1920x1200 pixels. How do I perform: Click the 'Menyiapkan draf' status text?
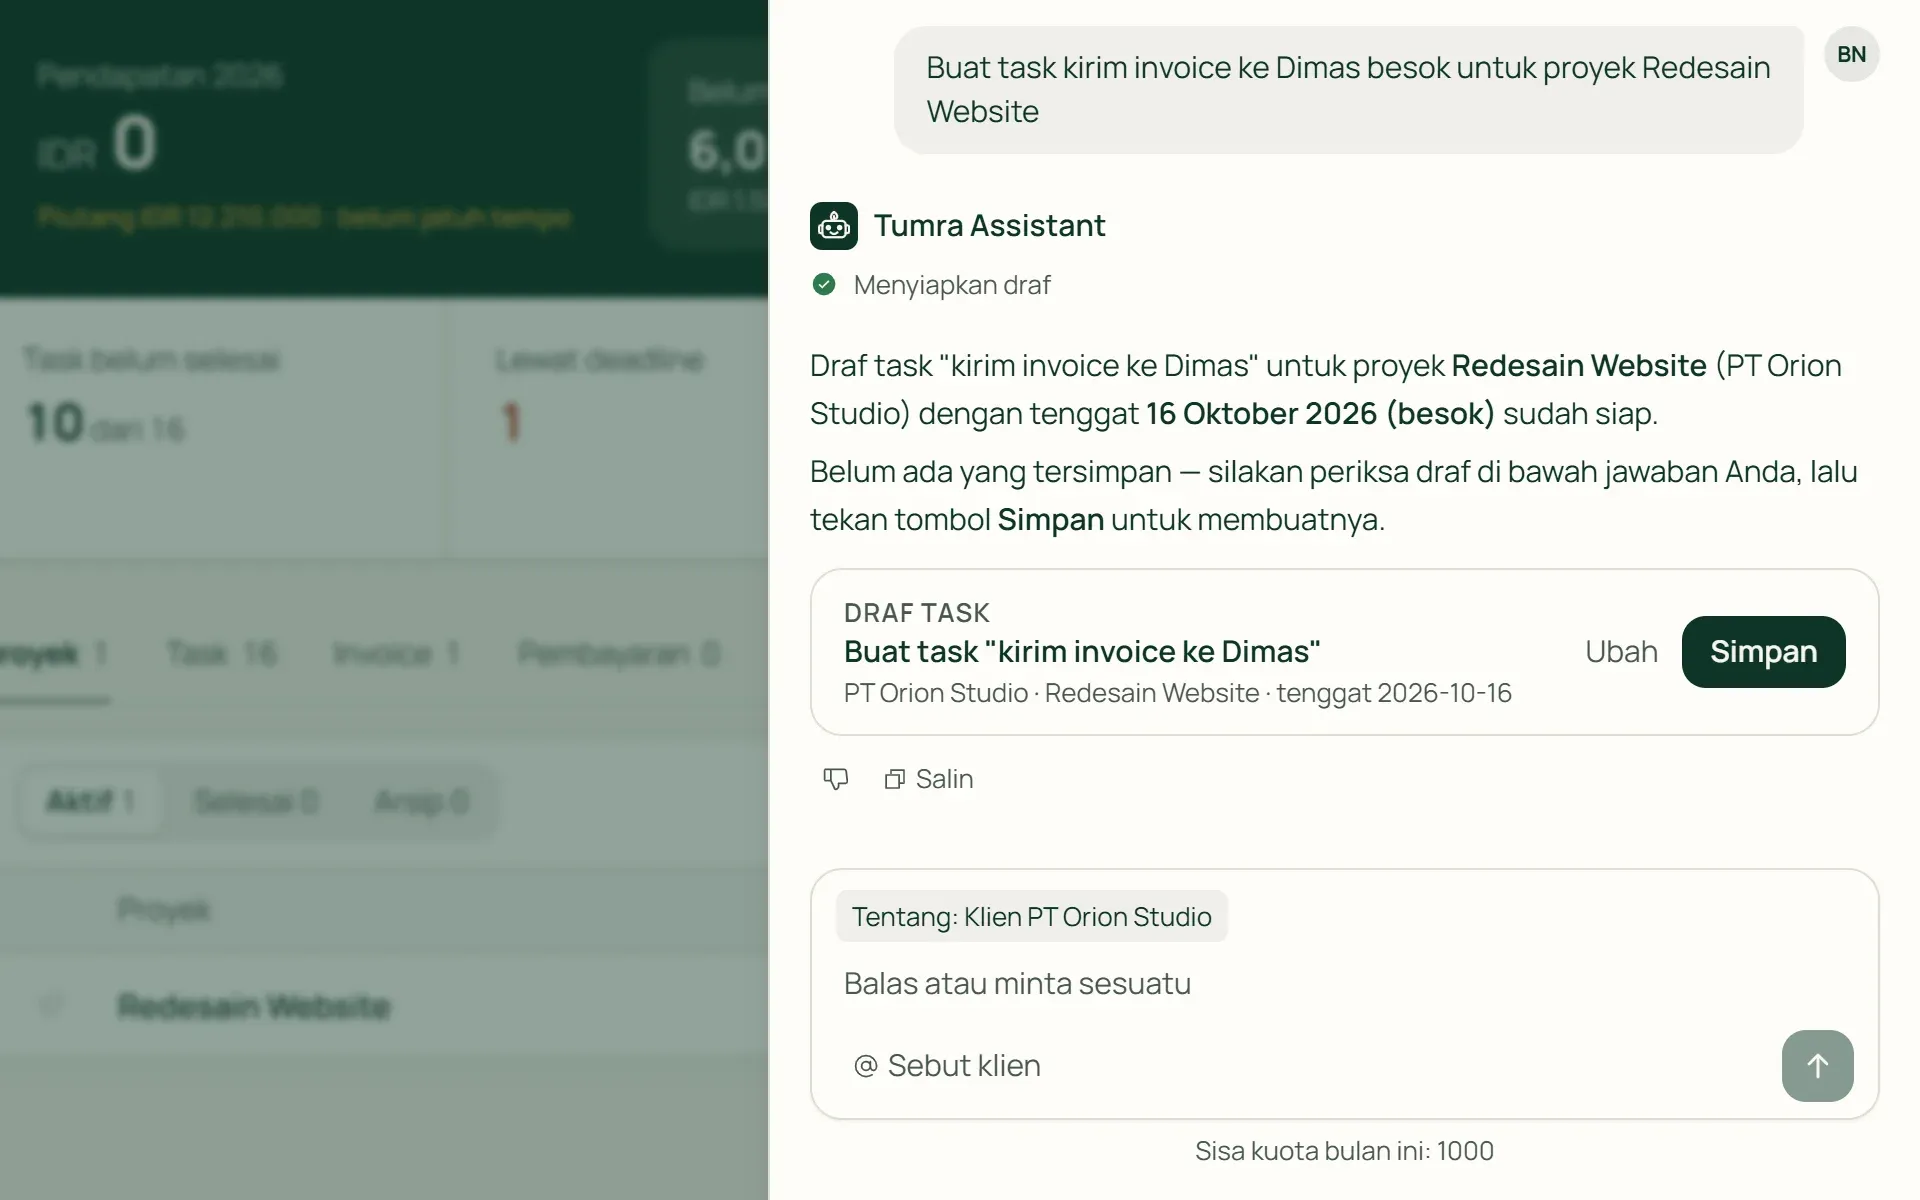952,285
